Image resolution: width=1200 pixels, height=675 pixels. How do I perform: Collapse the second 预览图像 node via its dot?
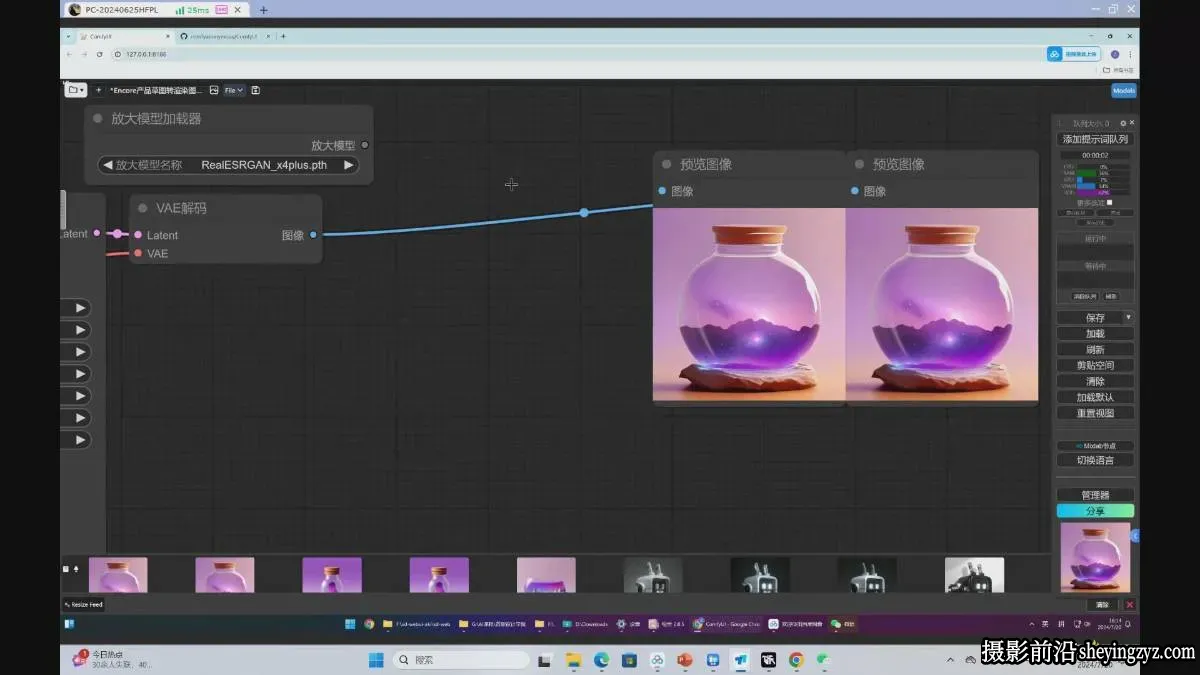click(859, 164)
